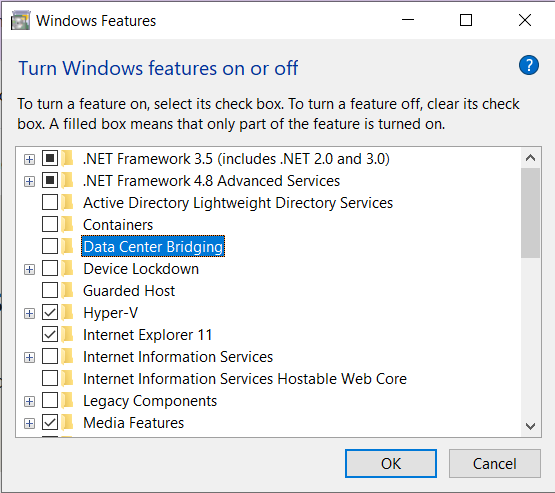
Task: Check the Data Center Bridging box
Action: [50, 246]
